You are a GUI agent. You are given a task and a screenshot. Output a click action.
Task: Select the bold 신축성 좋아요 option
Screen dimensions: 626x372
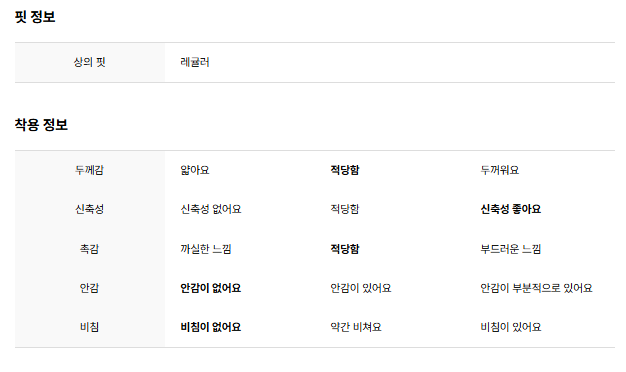click(x=511, y=209)
